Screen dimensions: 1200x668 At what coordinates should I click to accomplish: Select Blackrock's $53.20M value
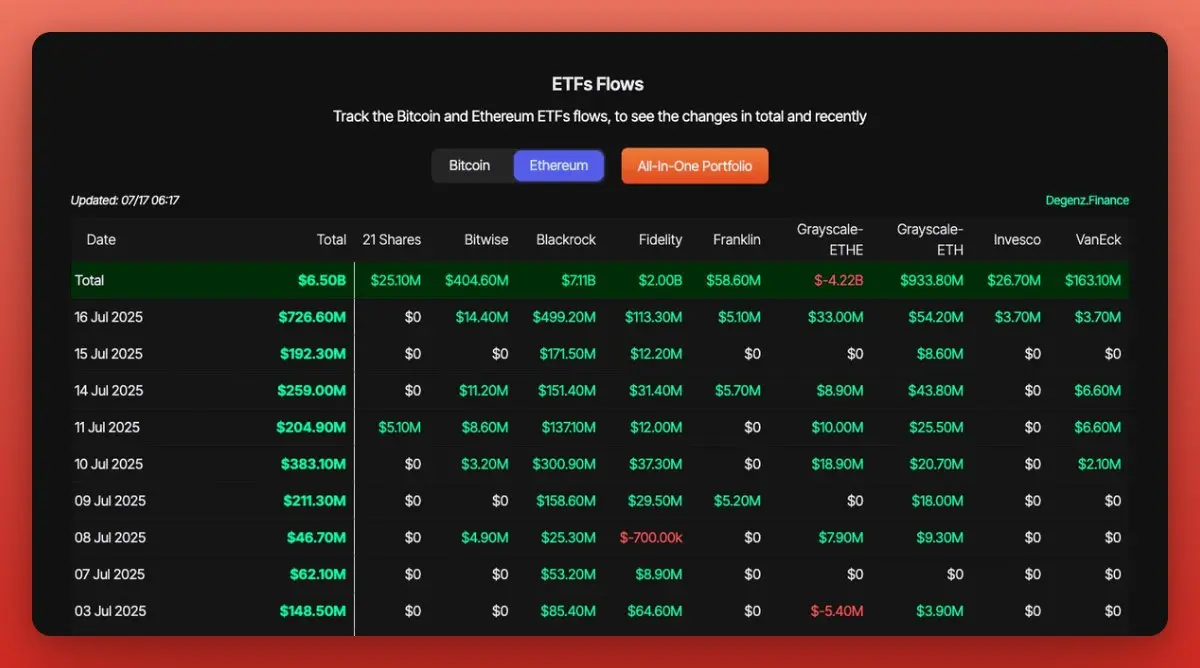(570, 574)
